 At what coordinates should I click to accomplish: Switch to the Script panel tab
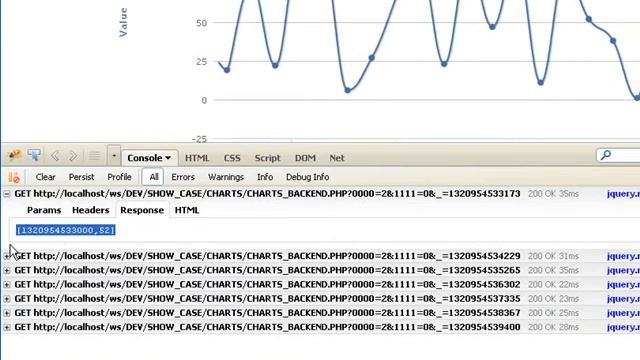267,158
